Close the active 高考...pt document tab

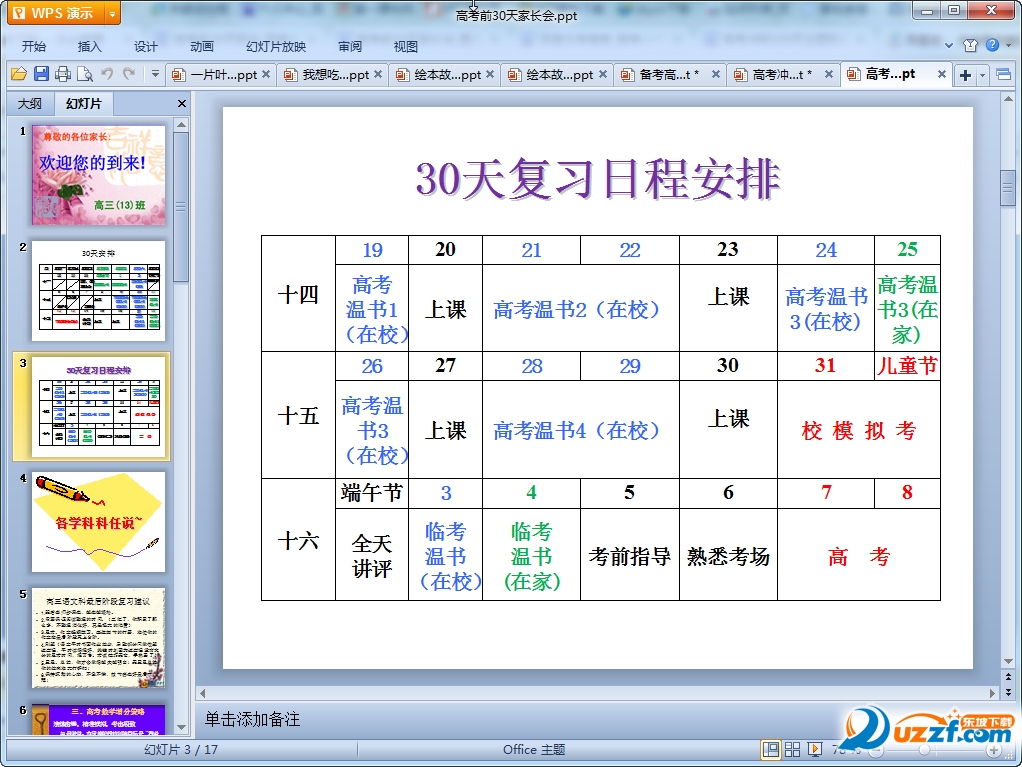(x=942, y=74)
